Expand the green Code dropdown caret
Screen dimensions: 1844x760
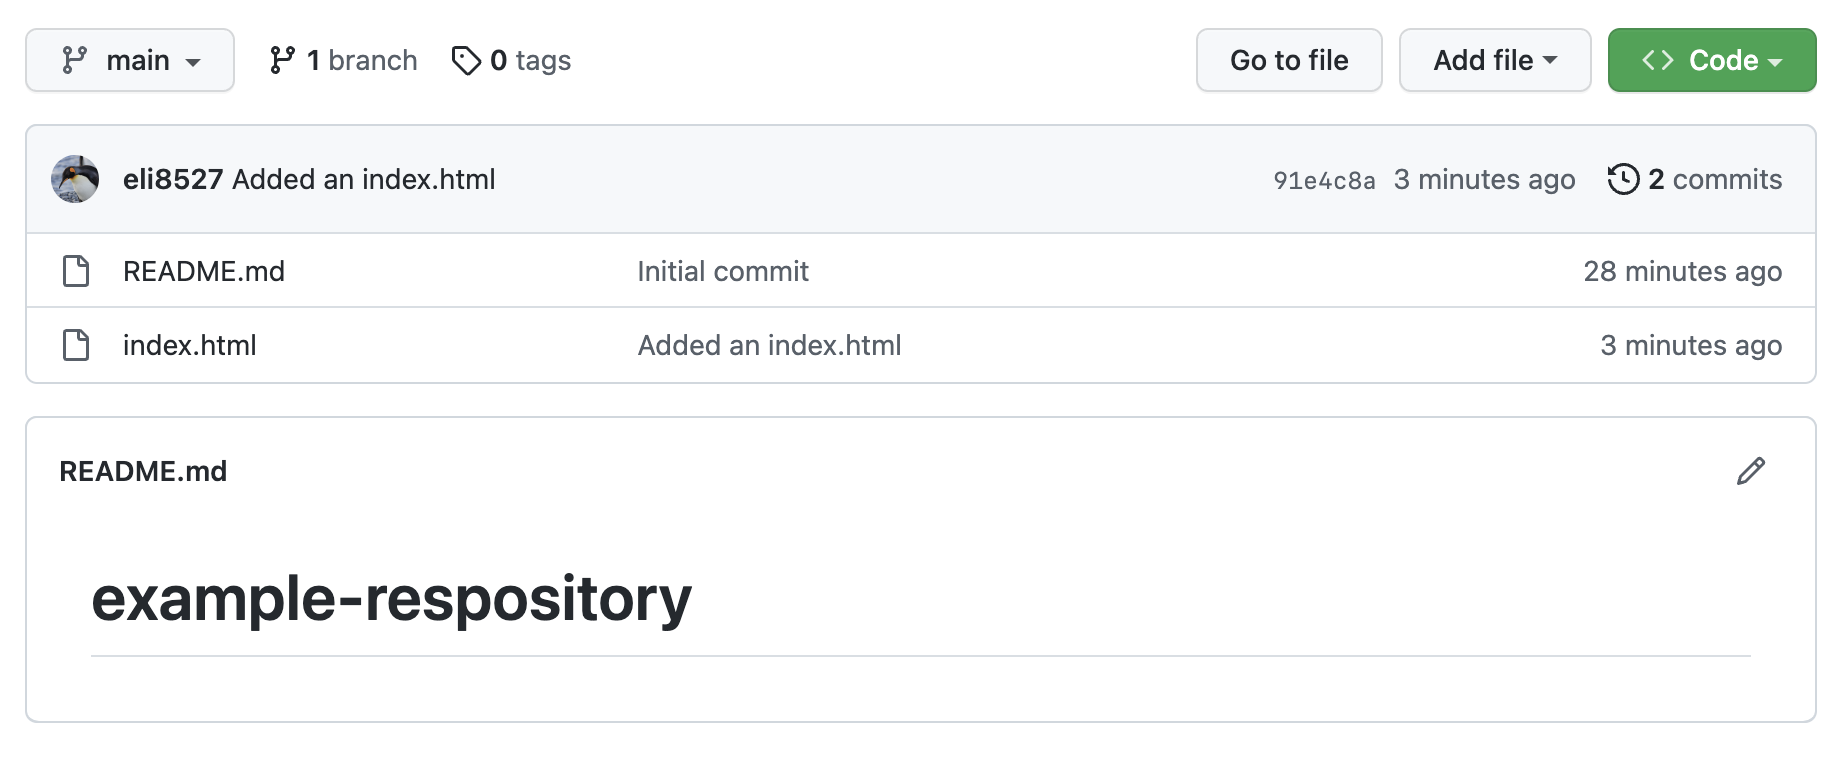[x=1775, y=62]
